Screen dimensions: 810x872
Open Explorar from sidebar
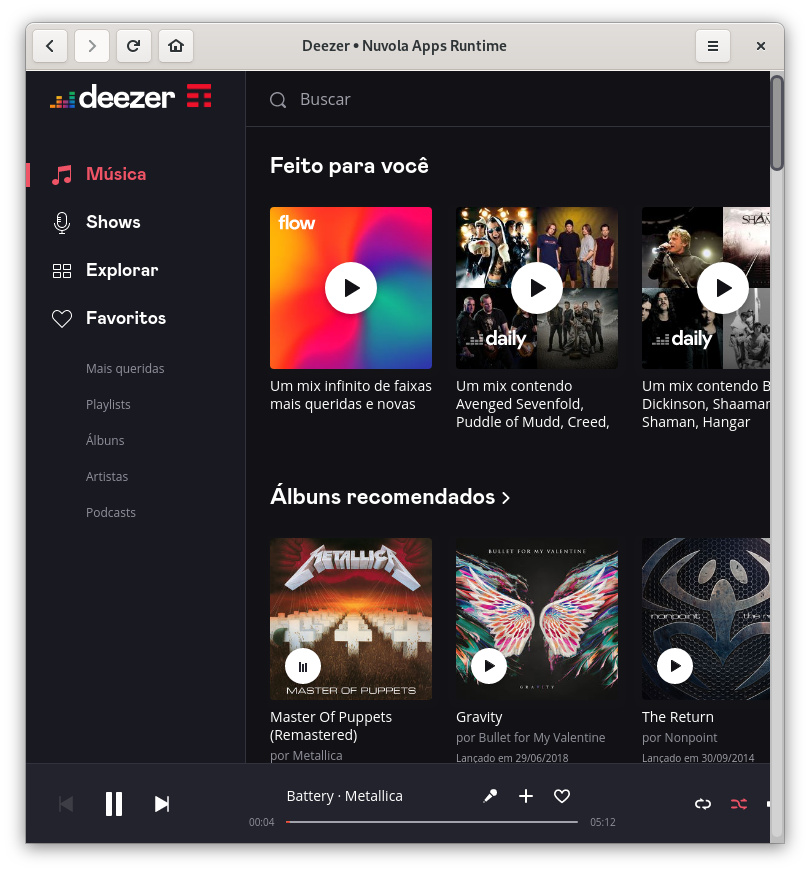(x=121, y=270)
